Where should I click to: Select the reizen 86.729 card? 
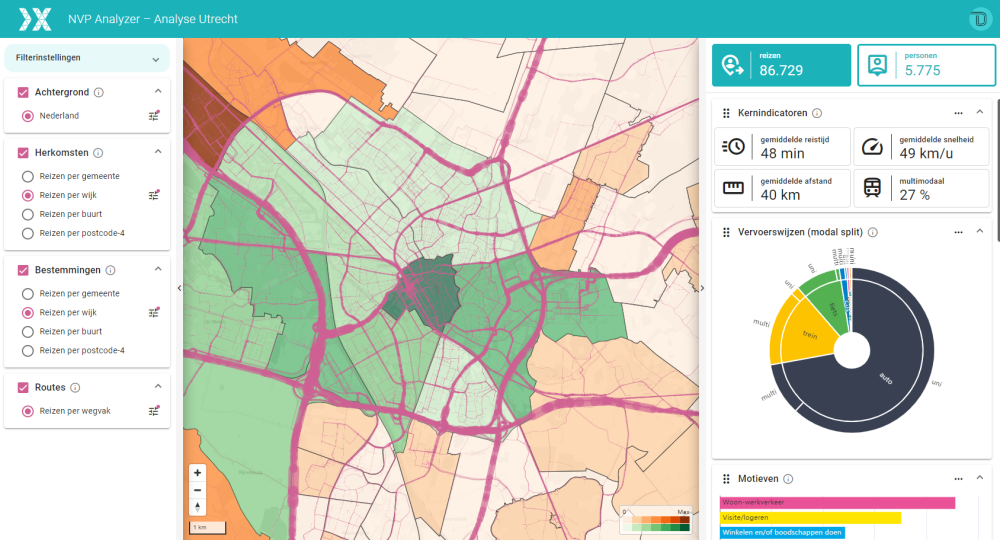pyautogui.click(x=781, y=65)
